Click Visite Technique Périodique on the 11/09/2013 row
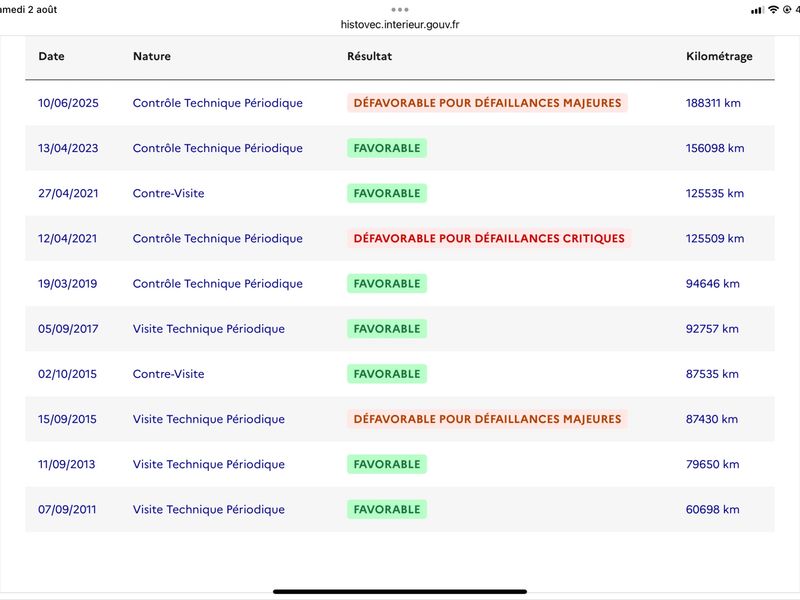800x600 pixels. (209, 464)
